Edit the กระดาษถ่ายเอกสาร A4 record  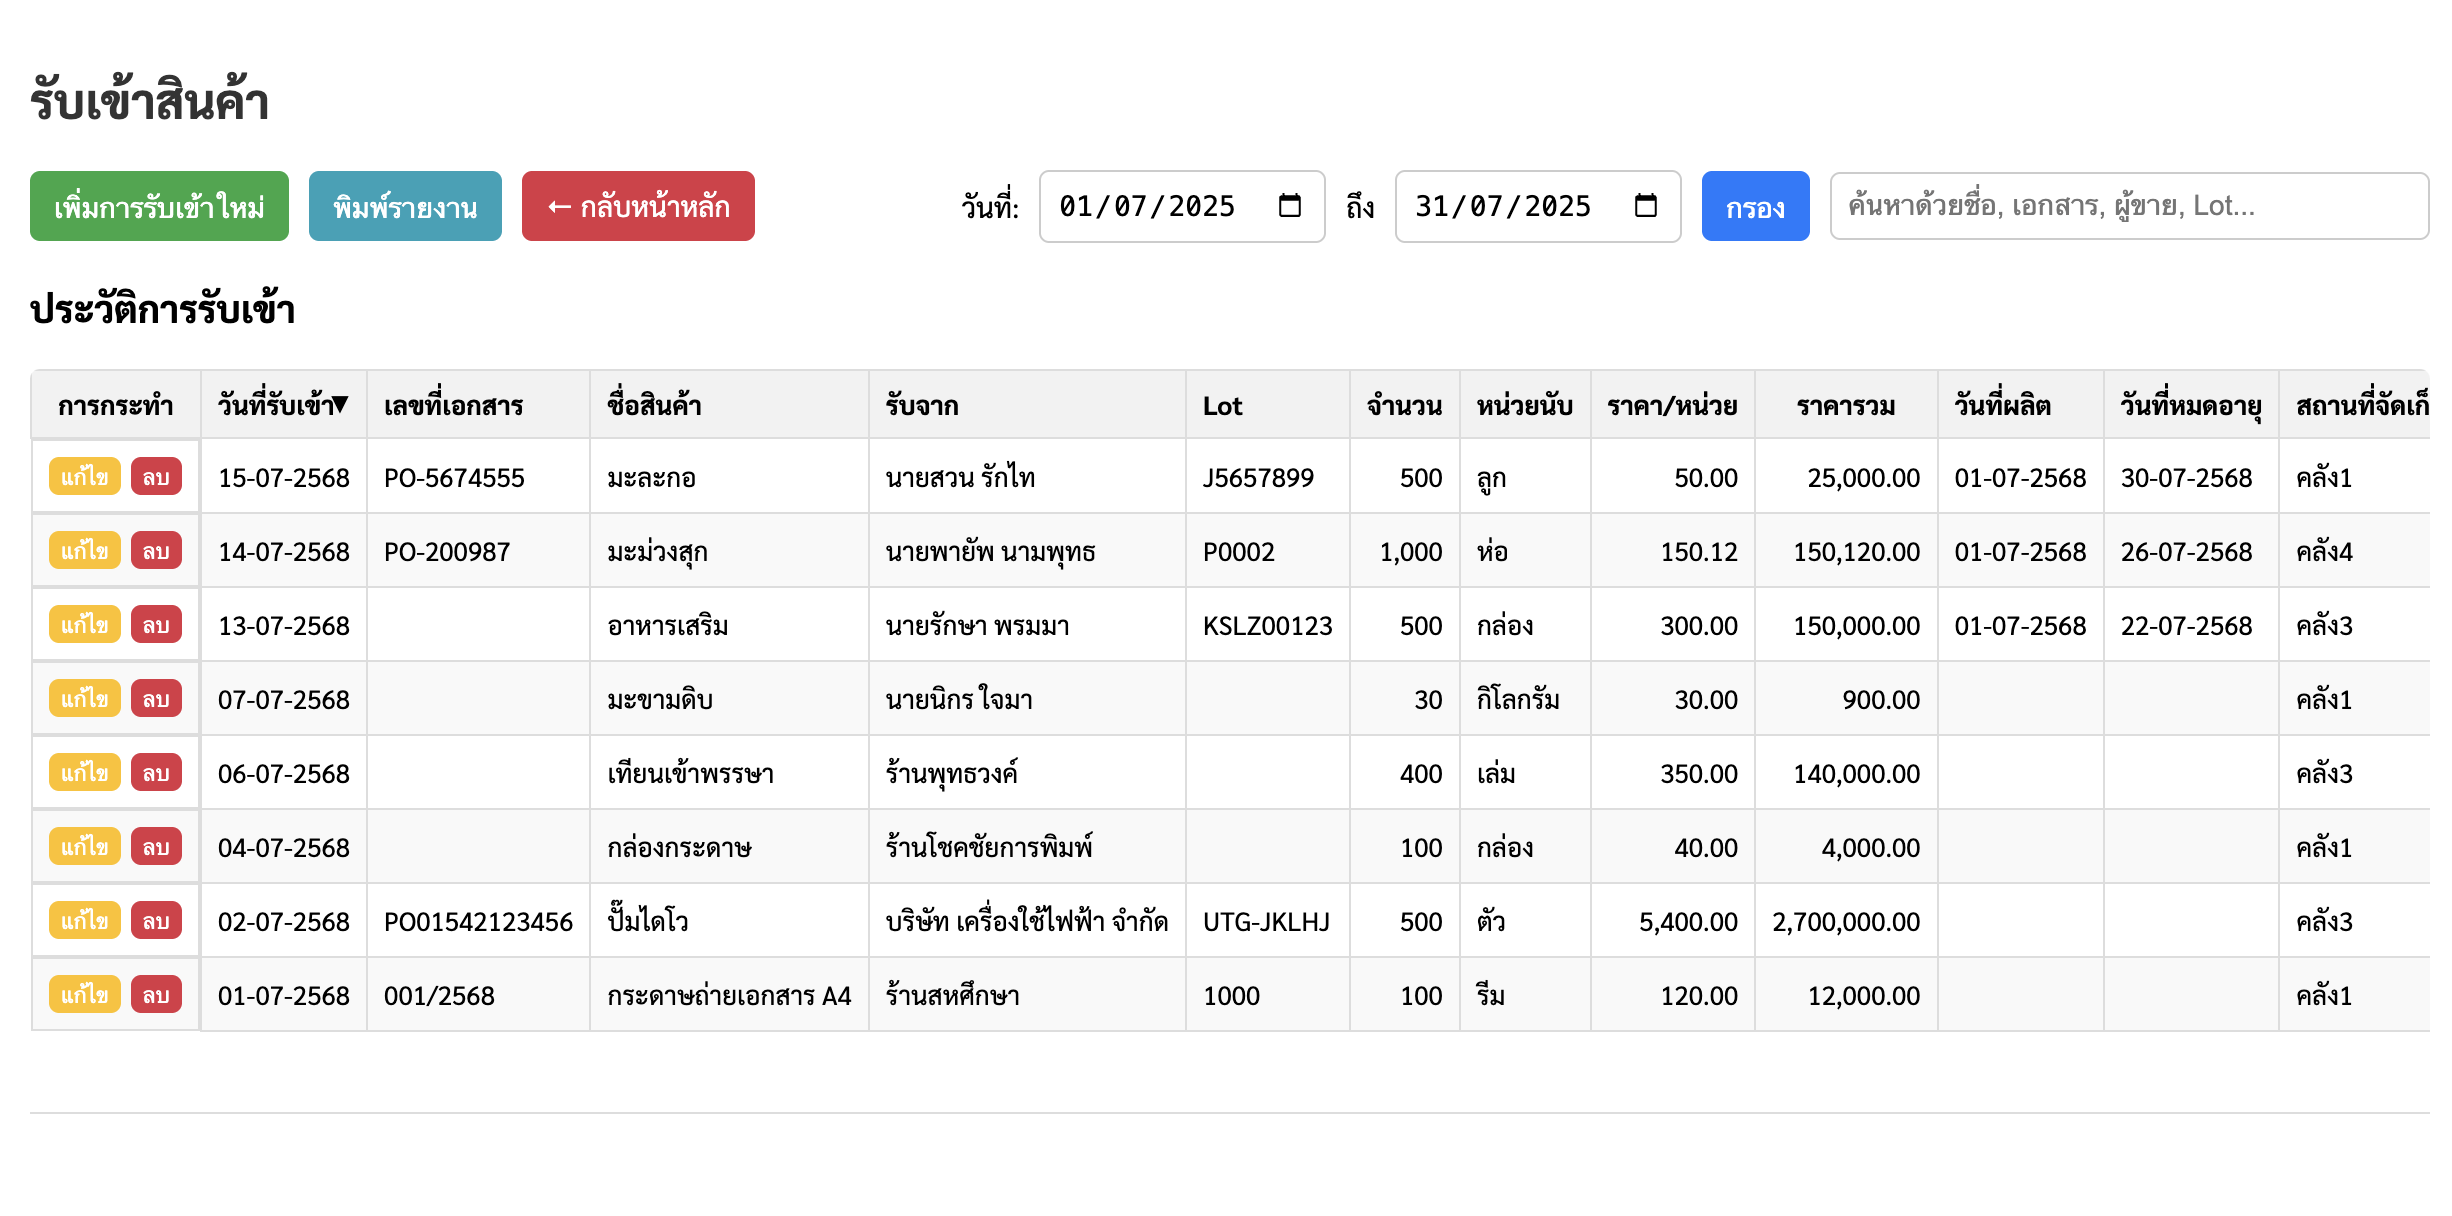tap(84, 995)
